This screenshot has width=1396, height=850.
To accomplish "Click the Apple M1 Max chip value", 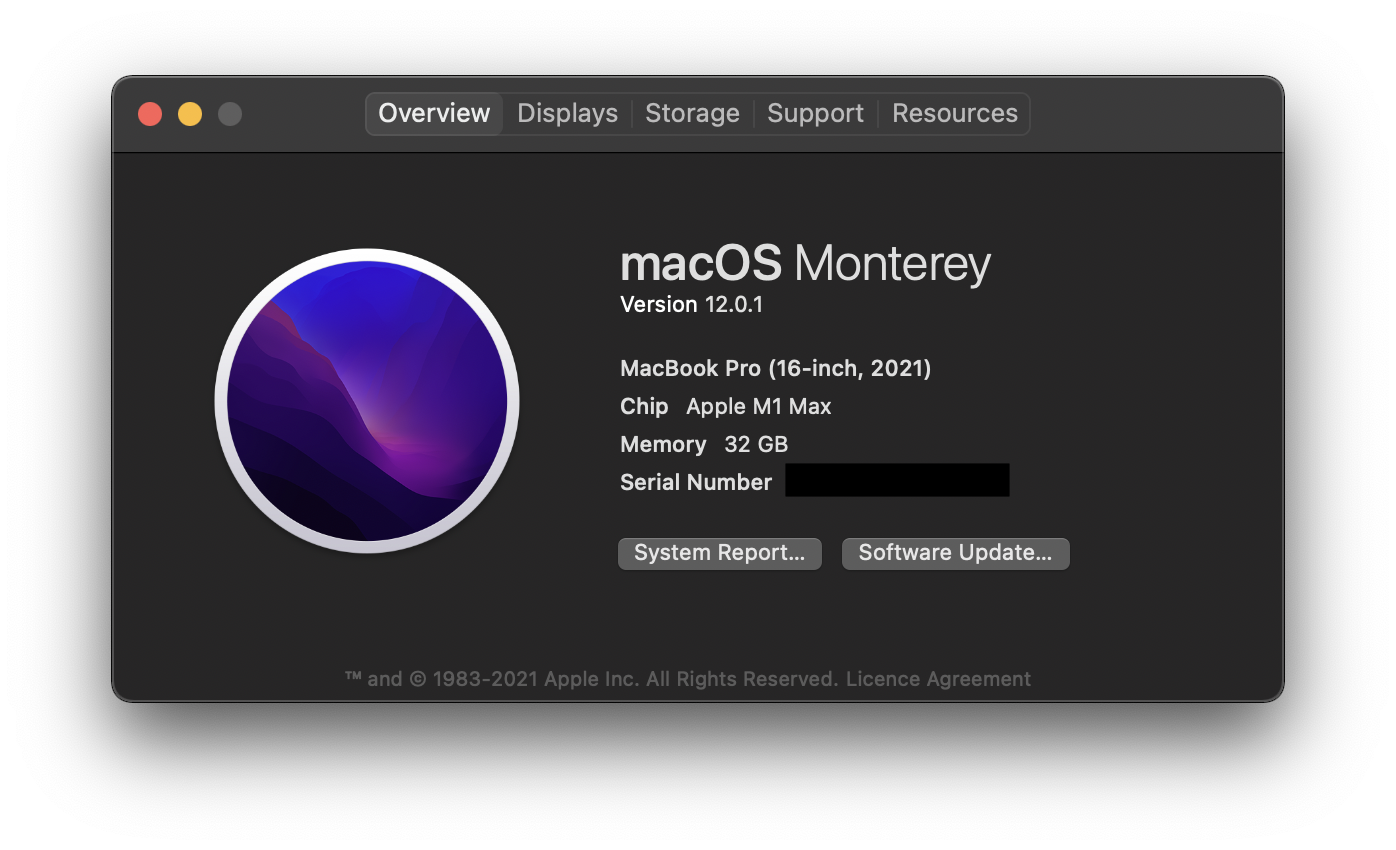I will click(759, 407).
